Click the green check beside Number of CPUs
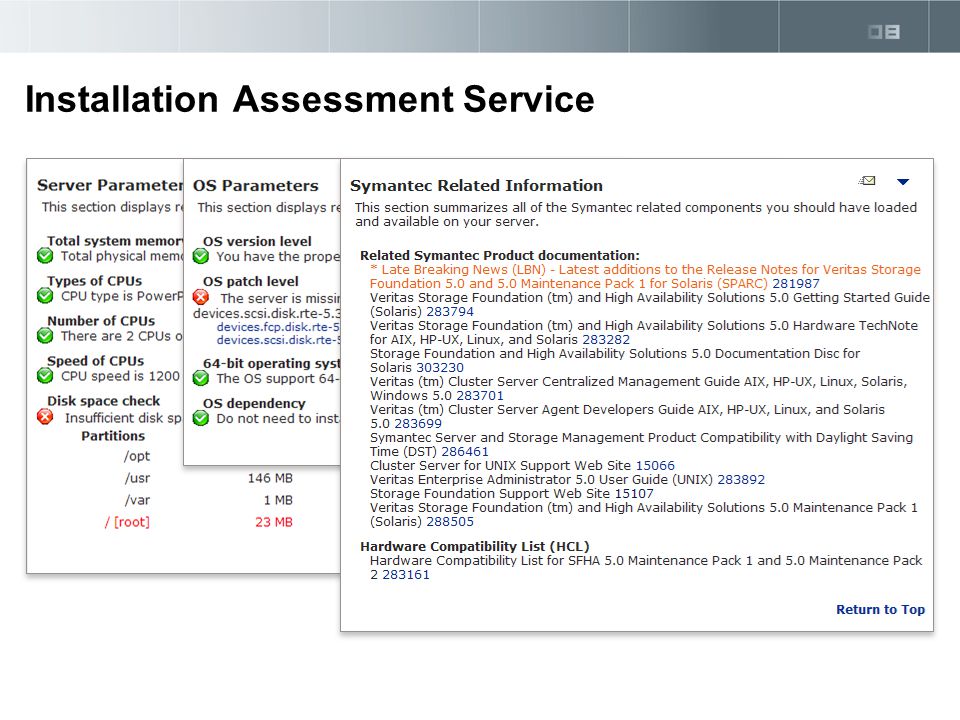 pyautogui.click(x=45, y=336)
